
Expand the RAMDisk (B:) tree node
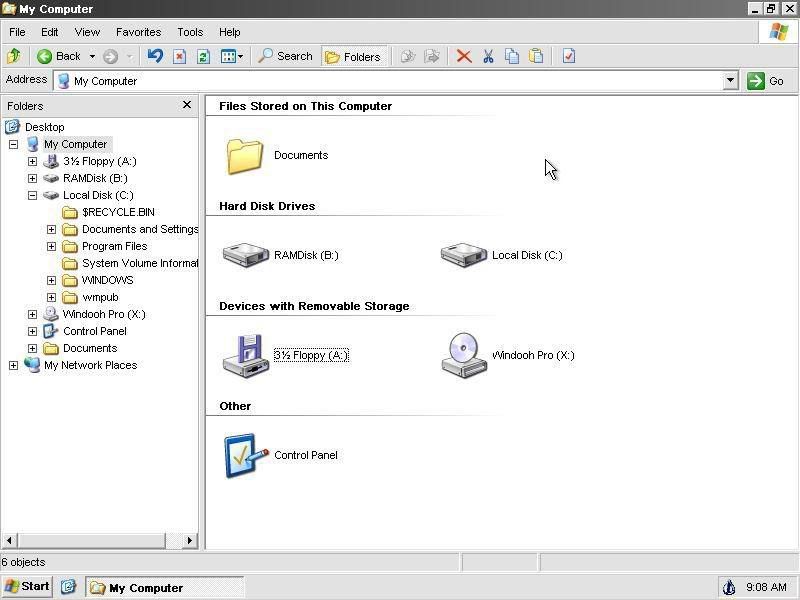coord(32,178)
